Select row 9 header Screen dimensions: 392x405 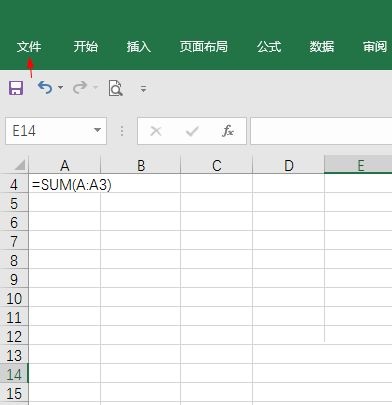(14, 279)
